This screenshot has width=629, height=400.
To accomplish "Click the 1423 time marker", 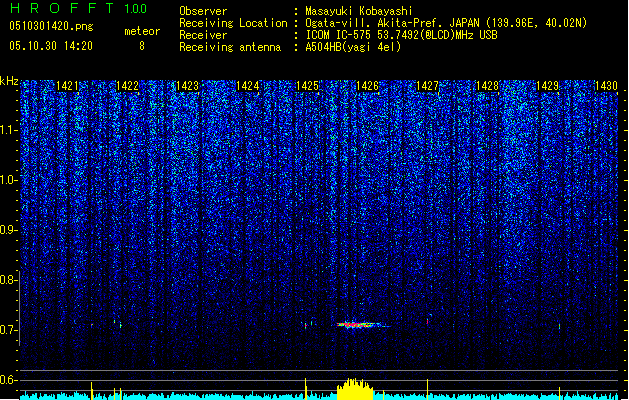I will 187,86.
